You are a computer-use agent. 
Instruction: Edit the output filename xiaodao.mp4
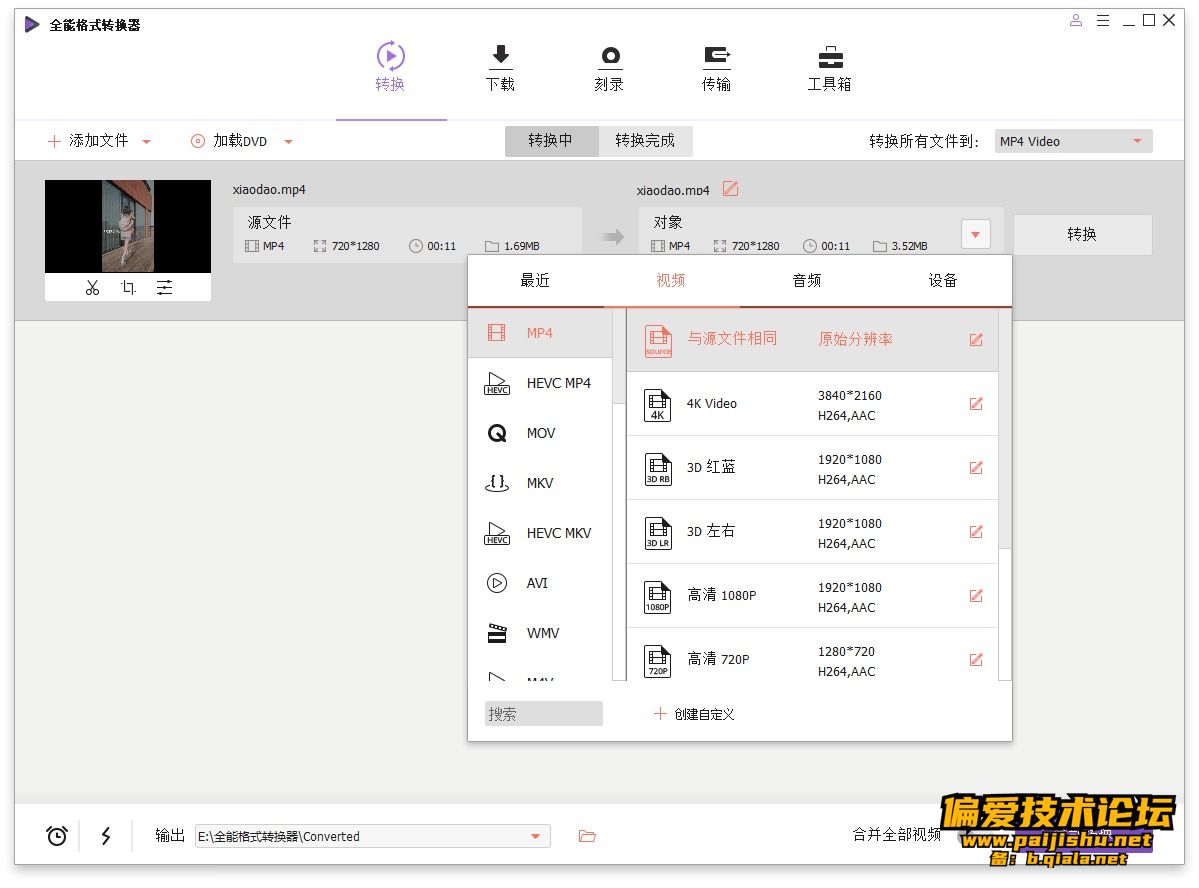(x=731, y=189)
